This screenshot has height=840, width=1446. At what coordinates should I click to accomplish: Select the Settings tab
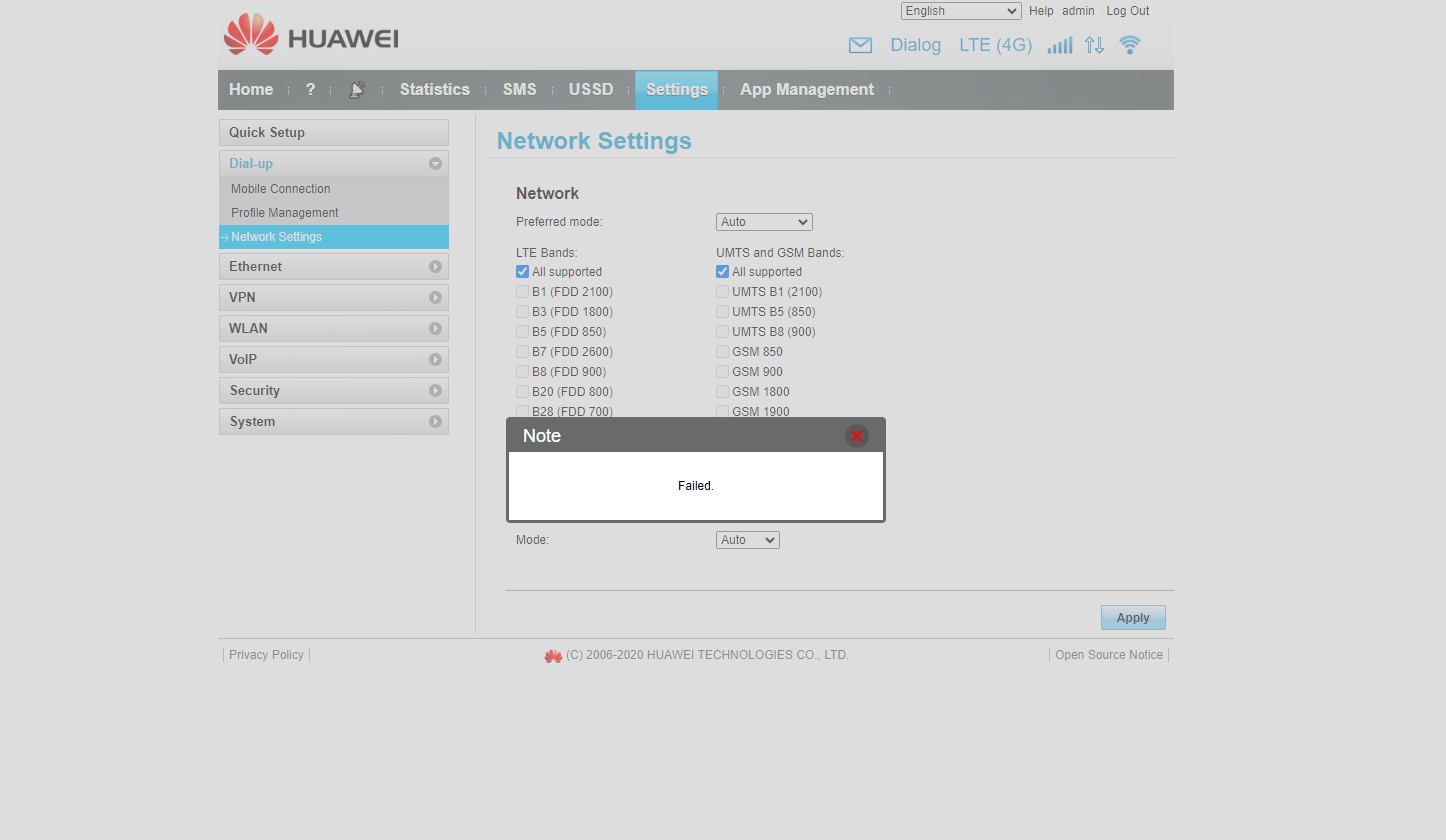(x=677, y=90)
